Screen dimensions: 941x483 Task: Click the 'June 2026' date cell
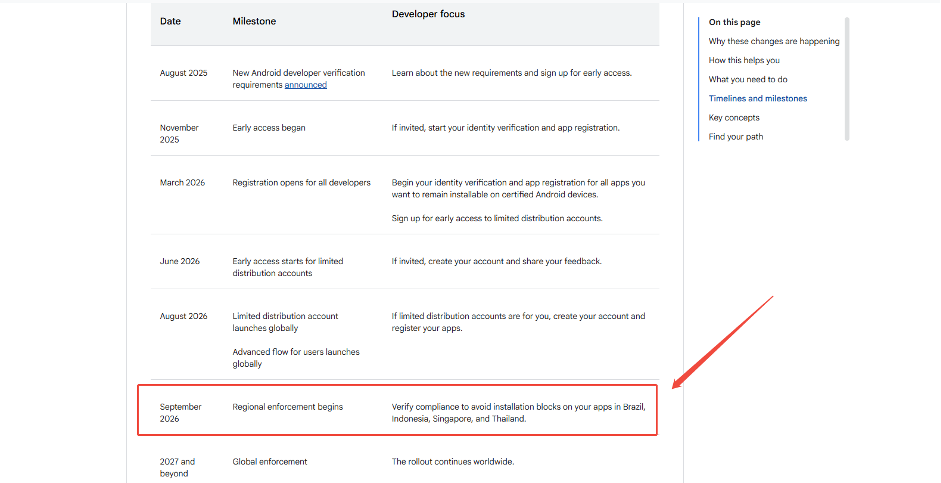(180, 261)
